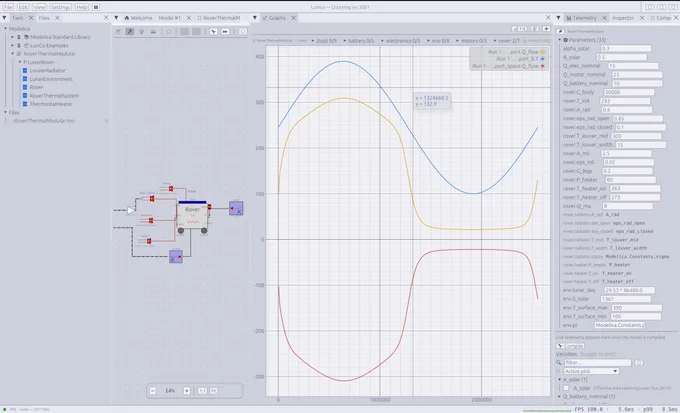Screen dimensions: 680x413
Task: Open the Settings menu
Action: [60, 7]
